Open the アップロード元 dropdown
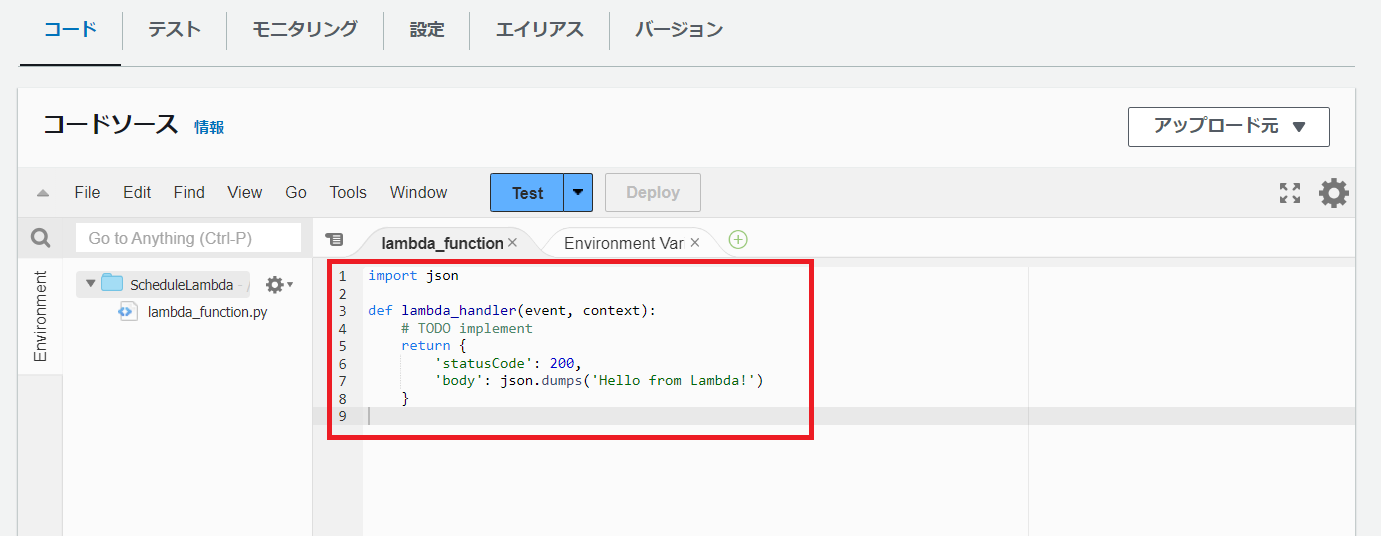The image size is (1381, 536). tap(1228, 127)
